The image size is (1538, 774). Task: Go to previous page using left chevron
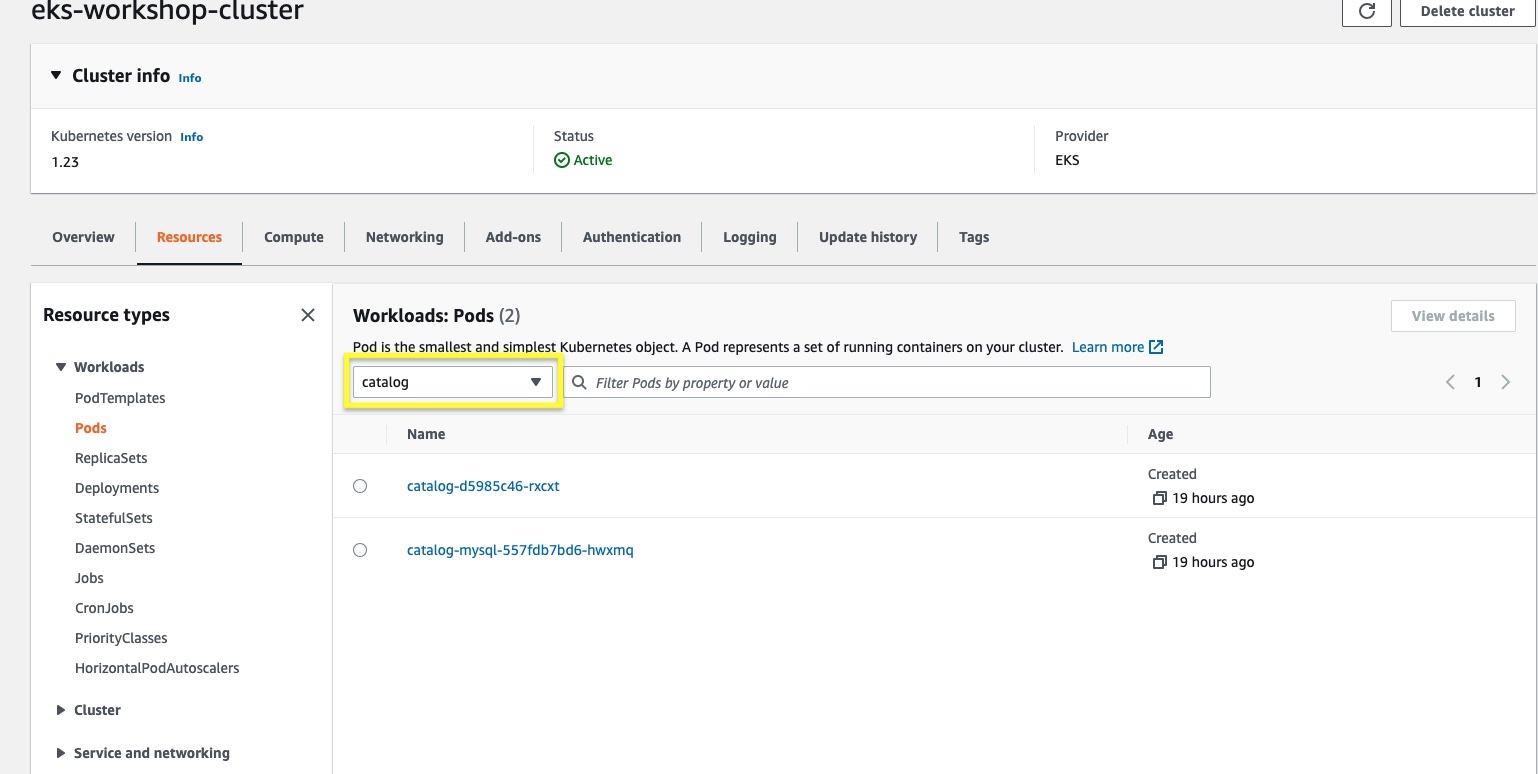pos(1450,382)
